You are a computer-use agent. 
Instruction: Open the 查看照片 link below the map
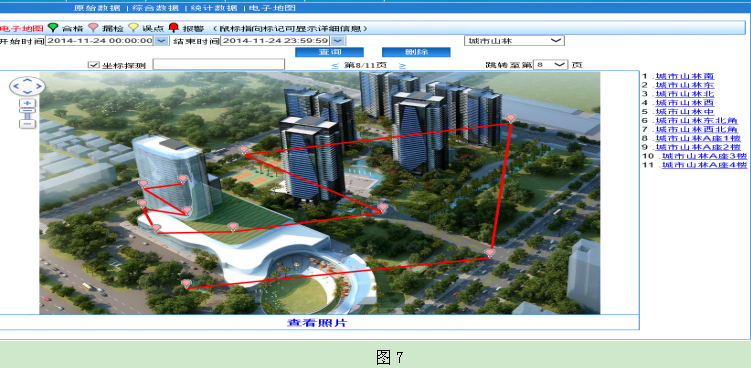(317, 323)
